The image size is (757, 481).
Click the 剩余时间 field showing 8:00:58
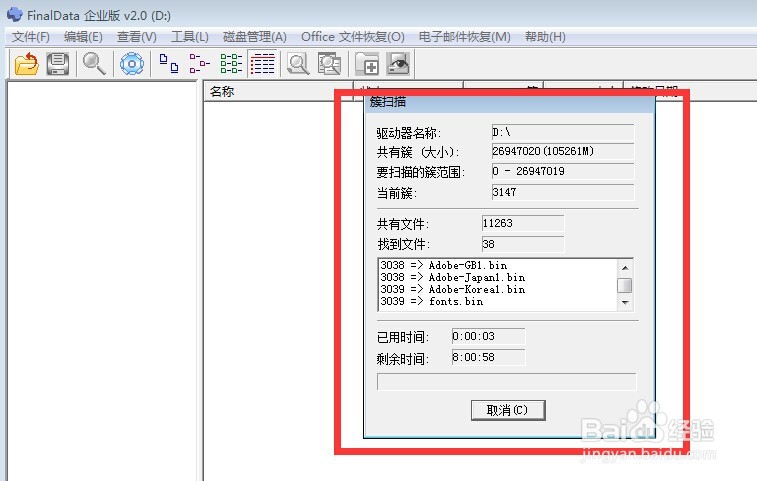pos(488,357)
